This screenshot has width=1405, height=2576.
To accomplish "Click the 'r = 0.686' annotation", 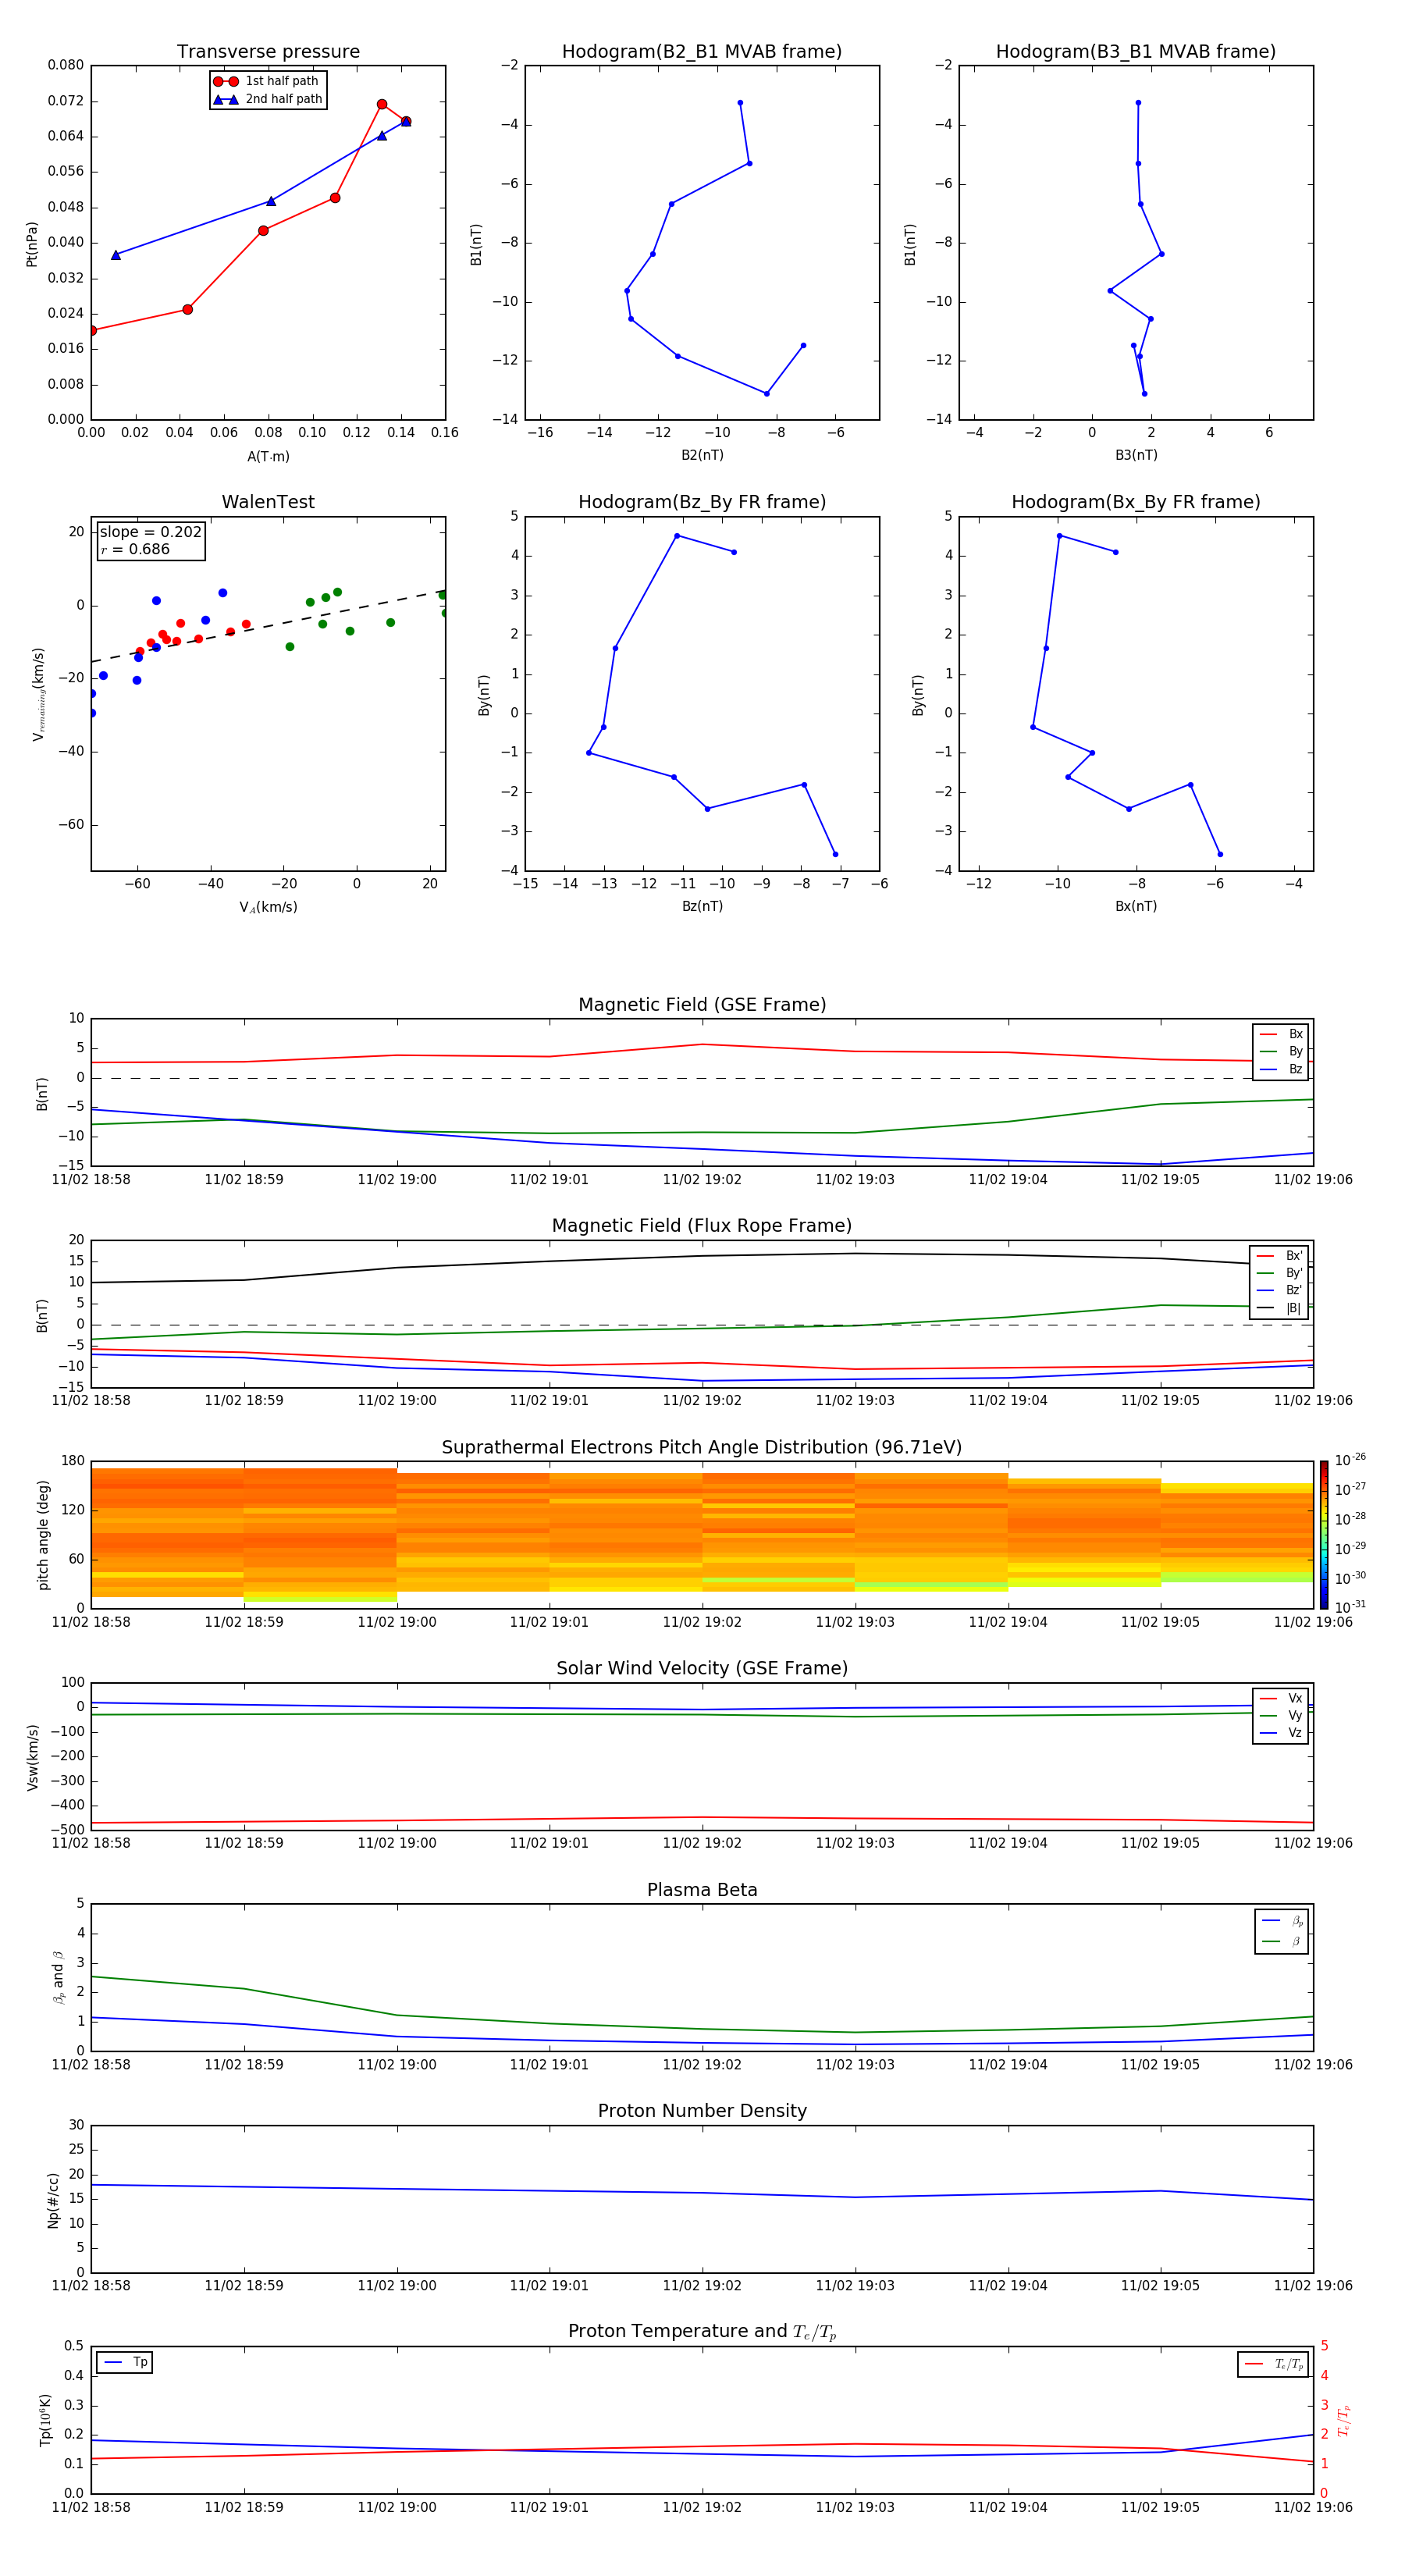I will coord(135,549).
